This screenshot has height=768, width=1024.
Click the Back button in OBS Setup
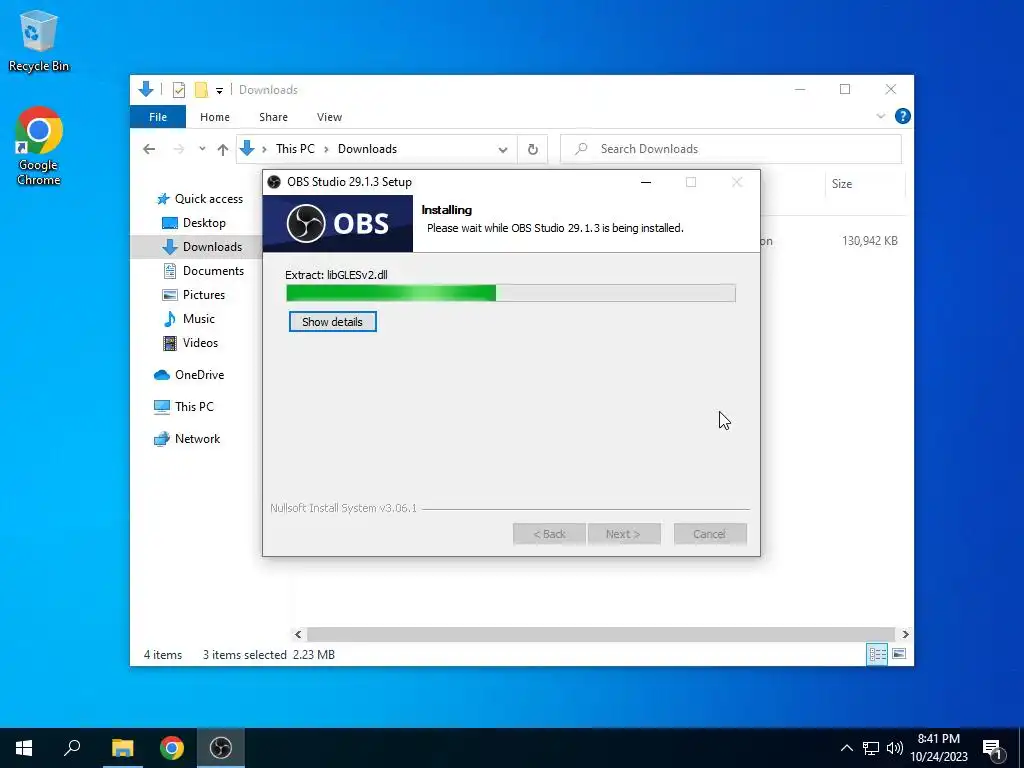pos(549,534)
